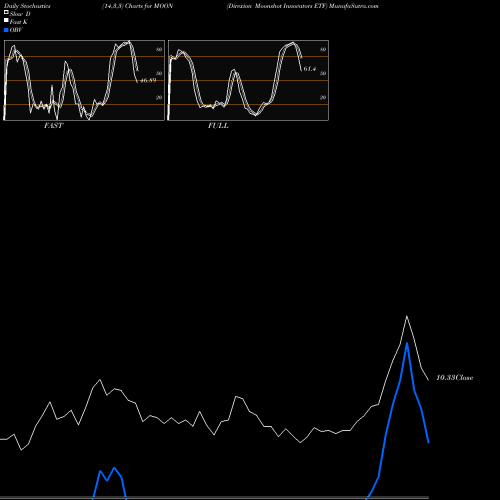Click the 50 axis label in FULL chart
Screen dimensions: 500x500
click(323, 73)
